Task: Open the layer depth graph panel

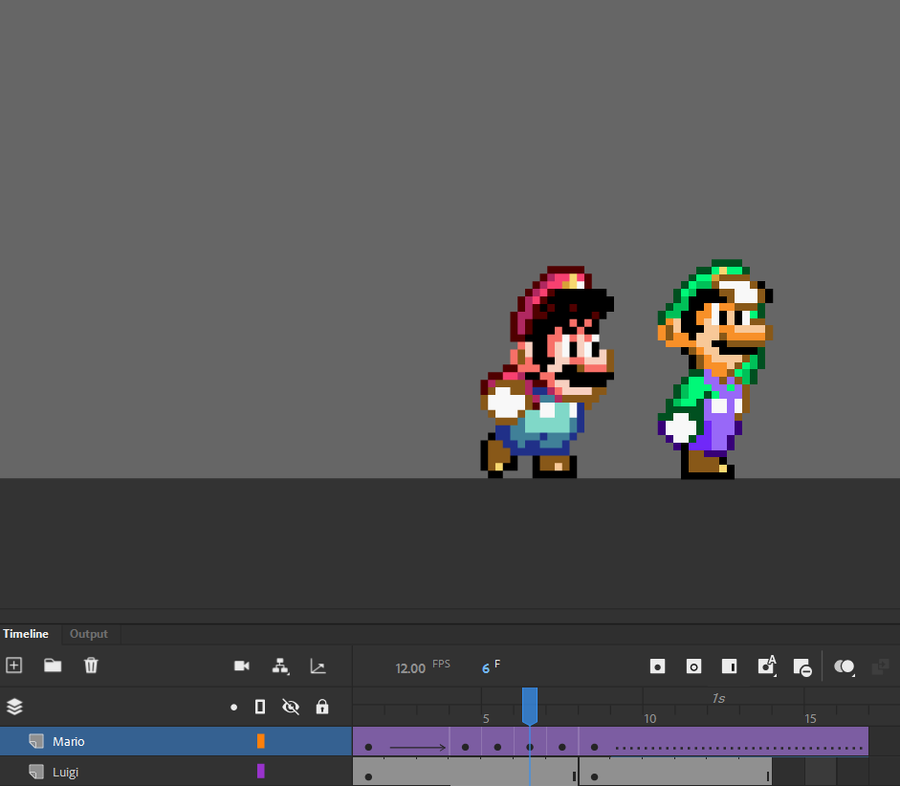Action: tap(318, 666)
